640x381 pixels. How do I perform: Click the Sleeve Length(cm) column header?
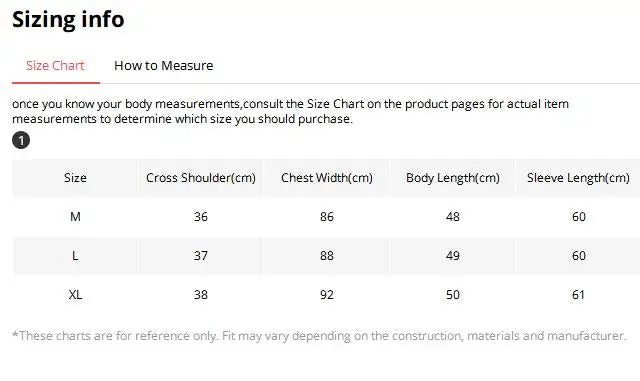(578, 178)
